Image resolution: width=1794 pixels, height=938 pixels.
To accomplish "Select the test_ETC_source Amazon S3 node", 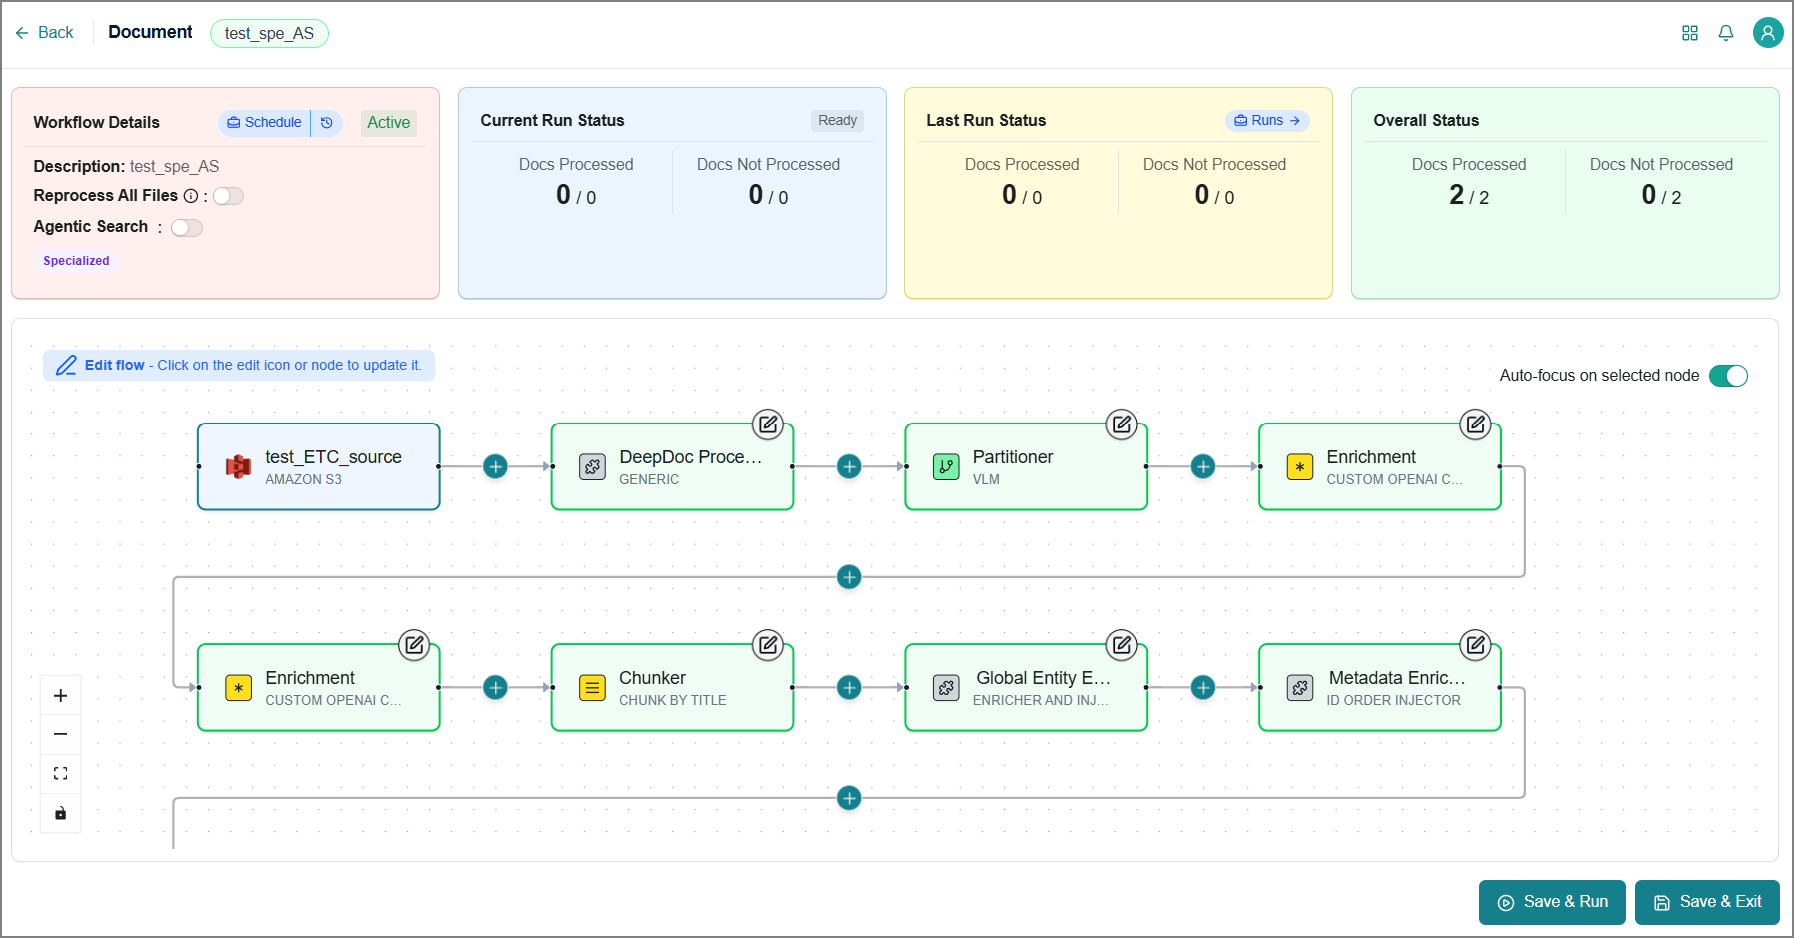I will coord(319,467).
